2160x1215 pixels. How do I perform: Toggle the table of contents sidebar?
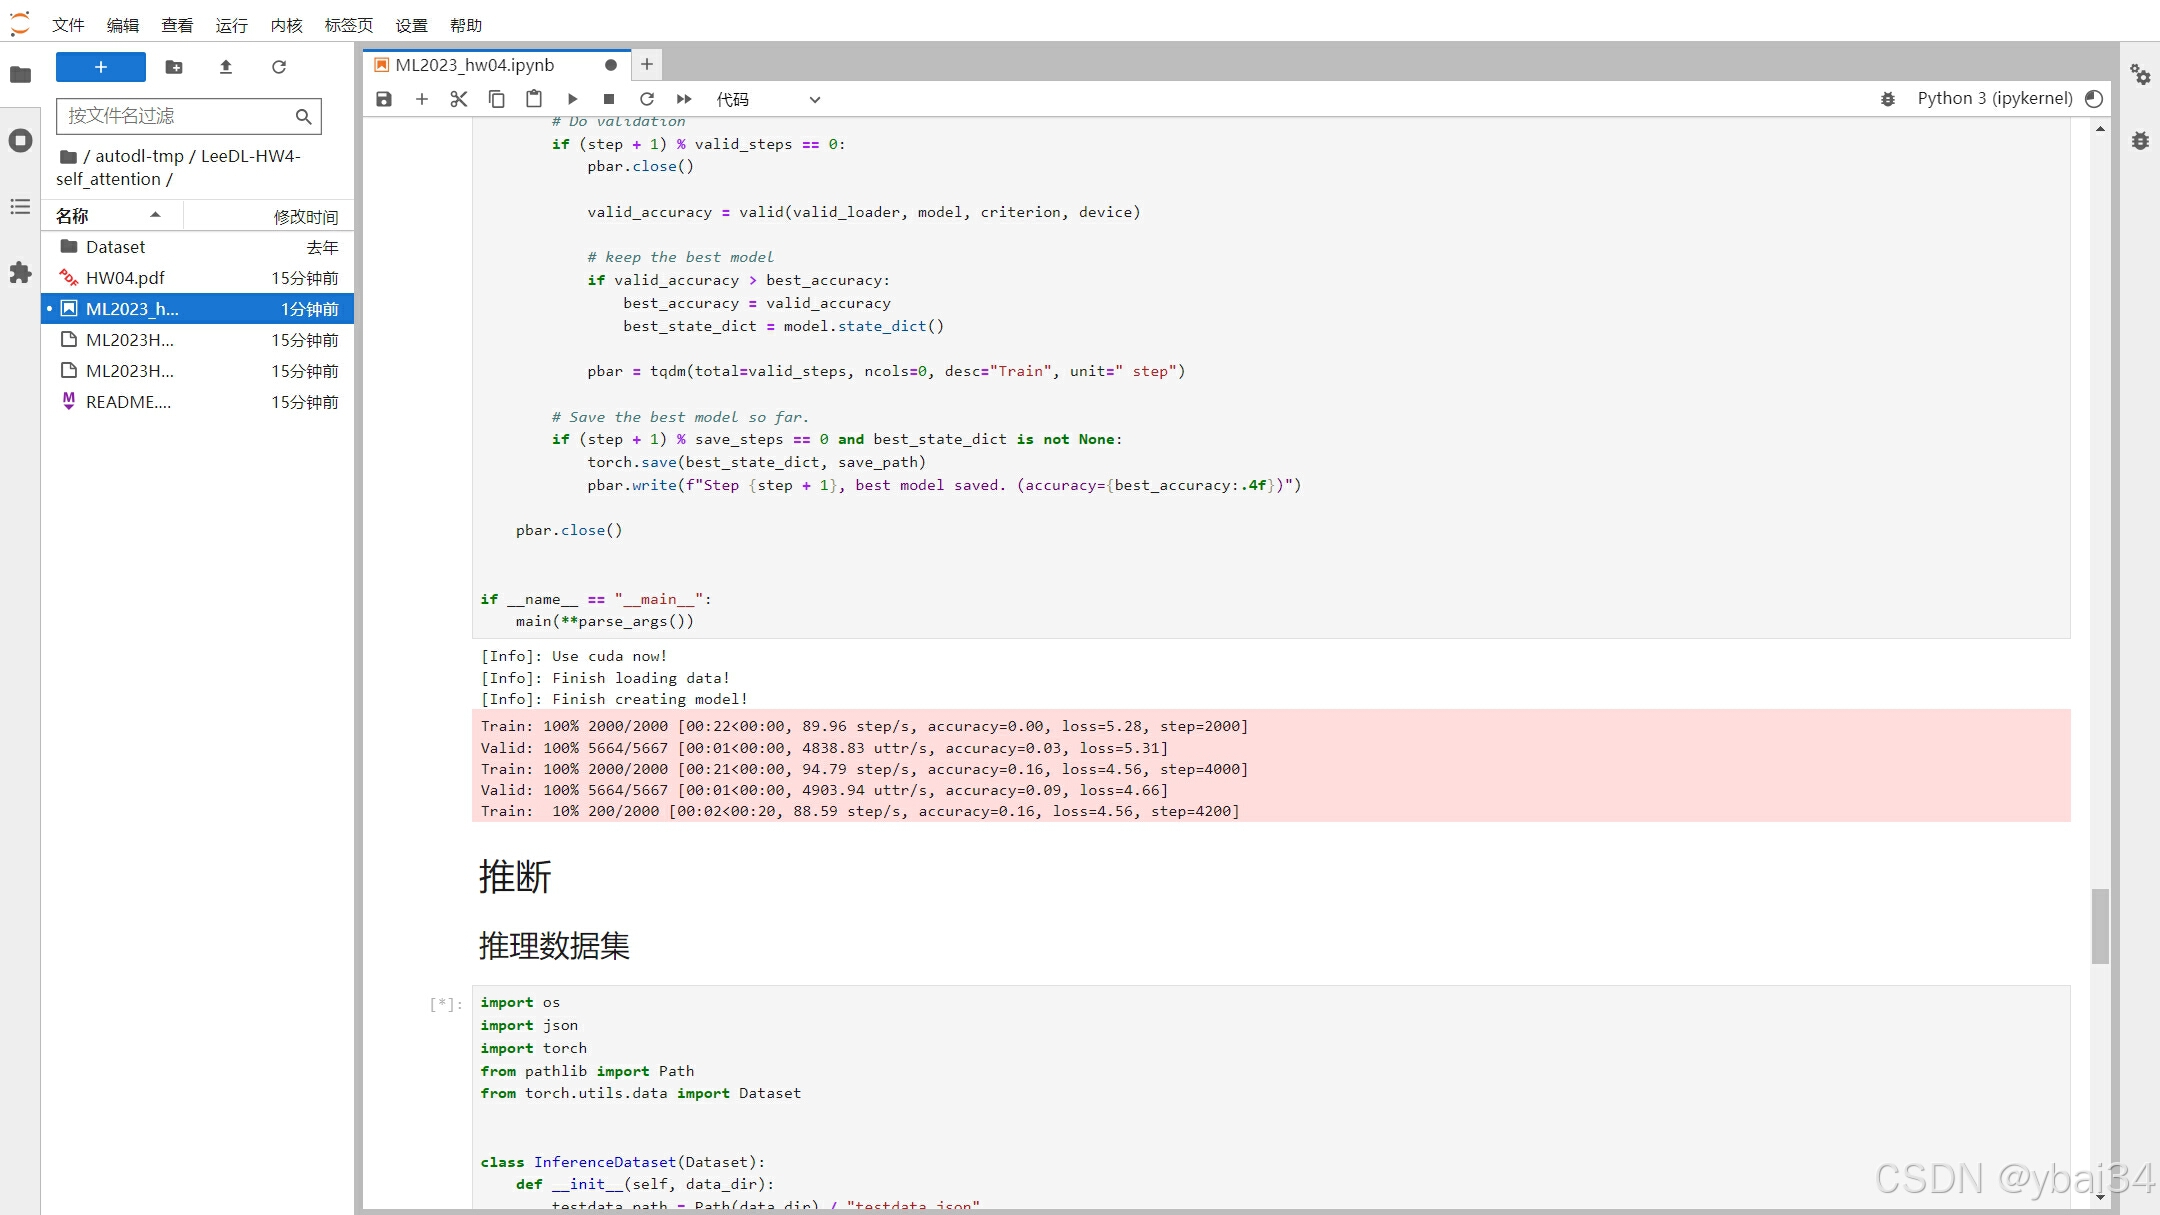tap(20, 207)
